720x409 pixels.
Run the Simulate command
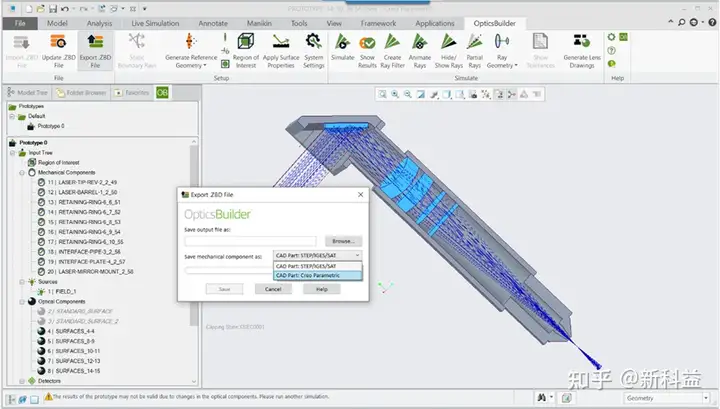(x=343, y=47)
